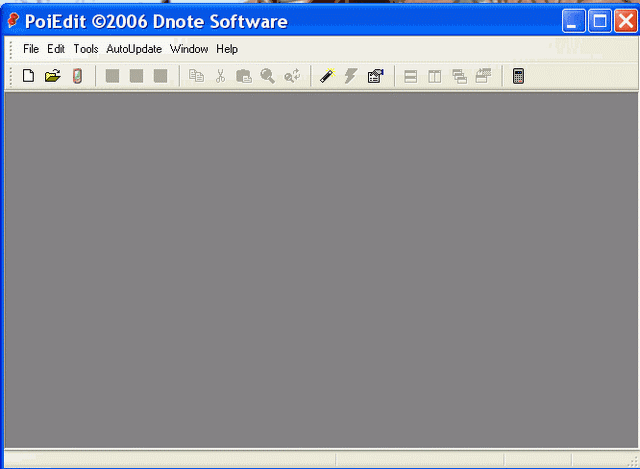This screenshot has height=469, width=640.
Task: Open the Edit menu
Action: pyautogui.click(x=56, y=49)
